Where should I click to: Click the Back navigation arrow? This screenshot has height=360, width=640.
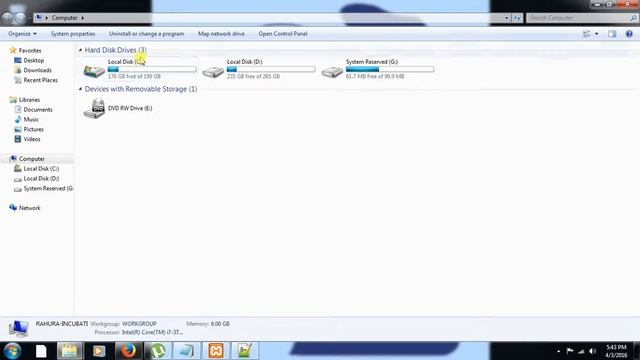pos(7,18)
